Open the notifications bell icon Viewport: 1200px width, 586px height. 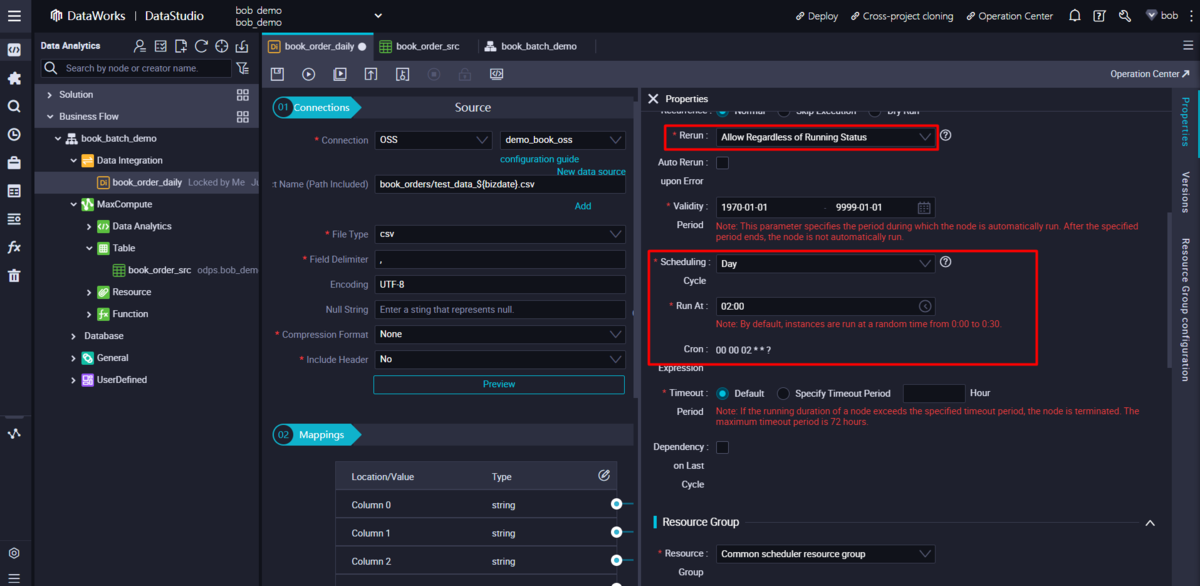pos(1075,16)
